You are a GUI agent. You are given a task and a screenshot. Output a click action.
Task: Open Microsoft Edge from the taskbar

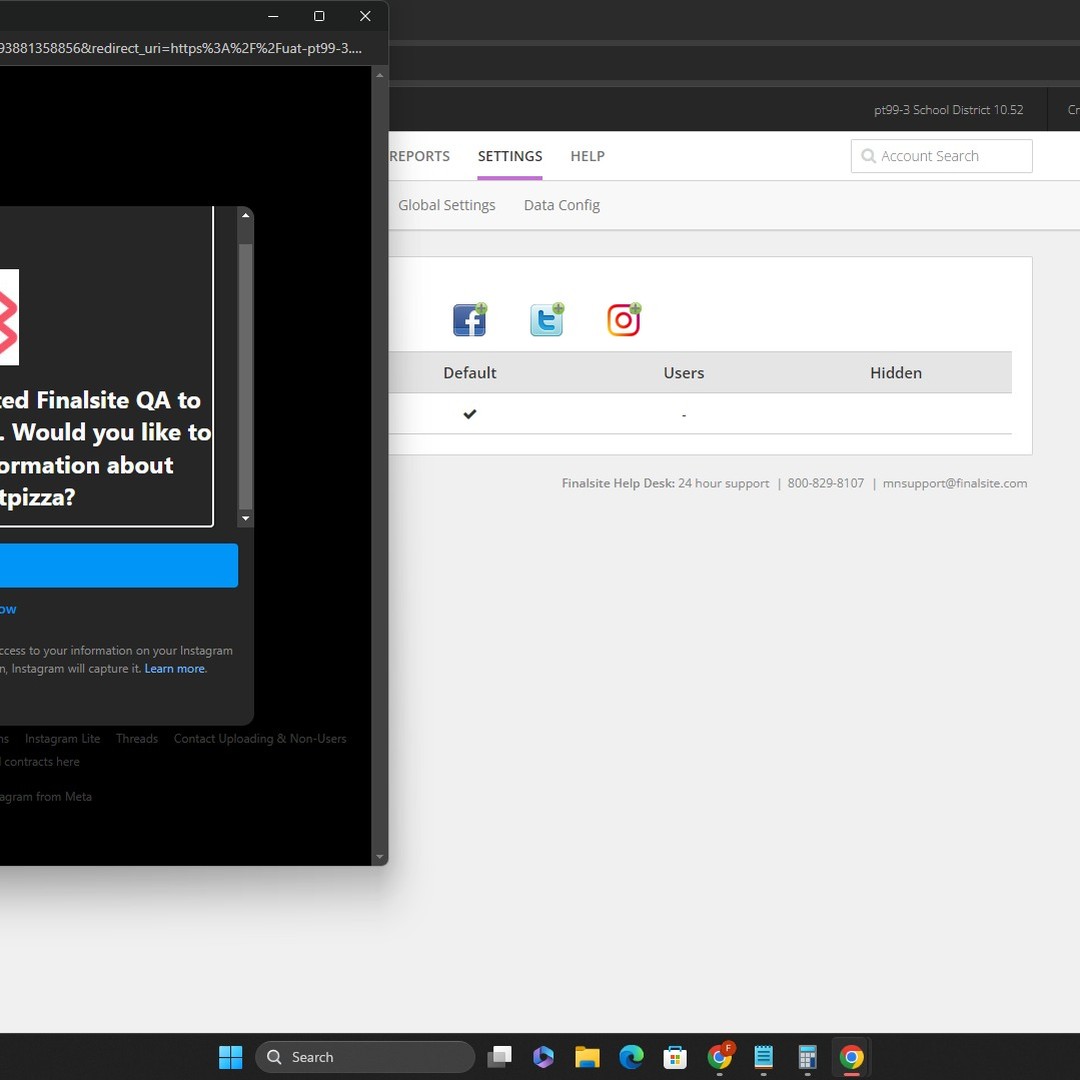[632, 1057]
